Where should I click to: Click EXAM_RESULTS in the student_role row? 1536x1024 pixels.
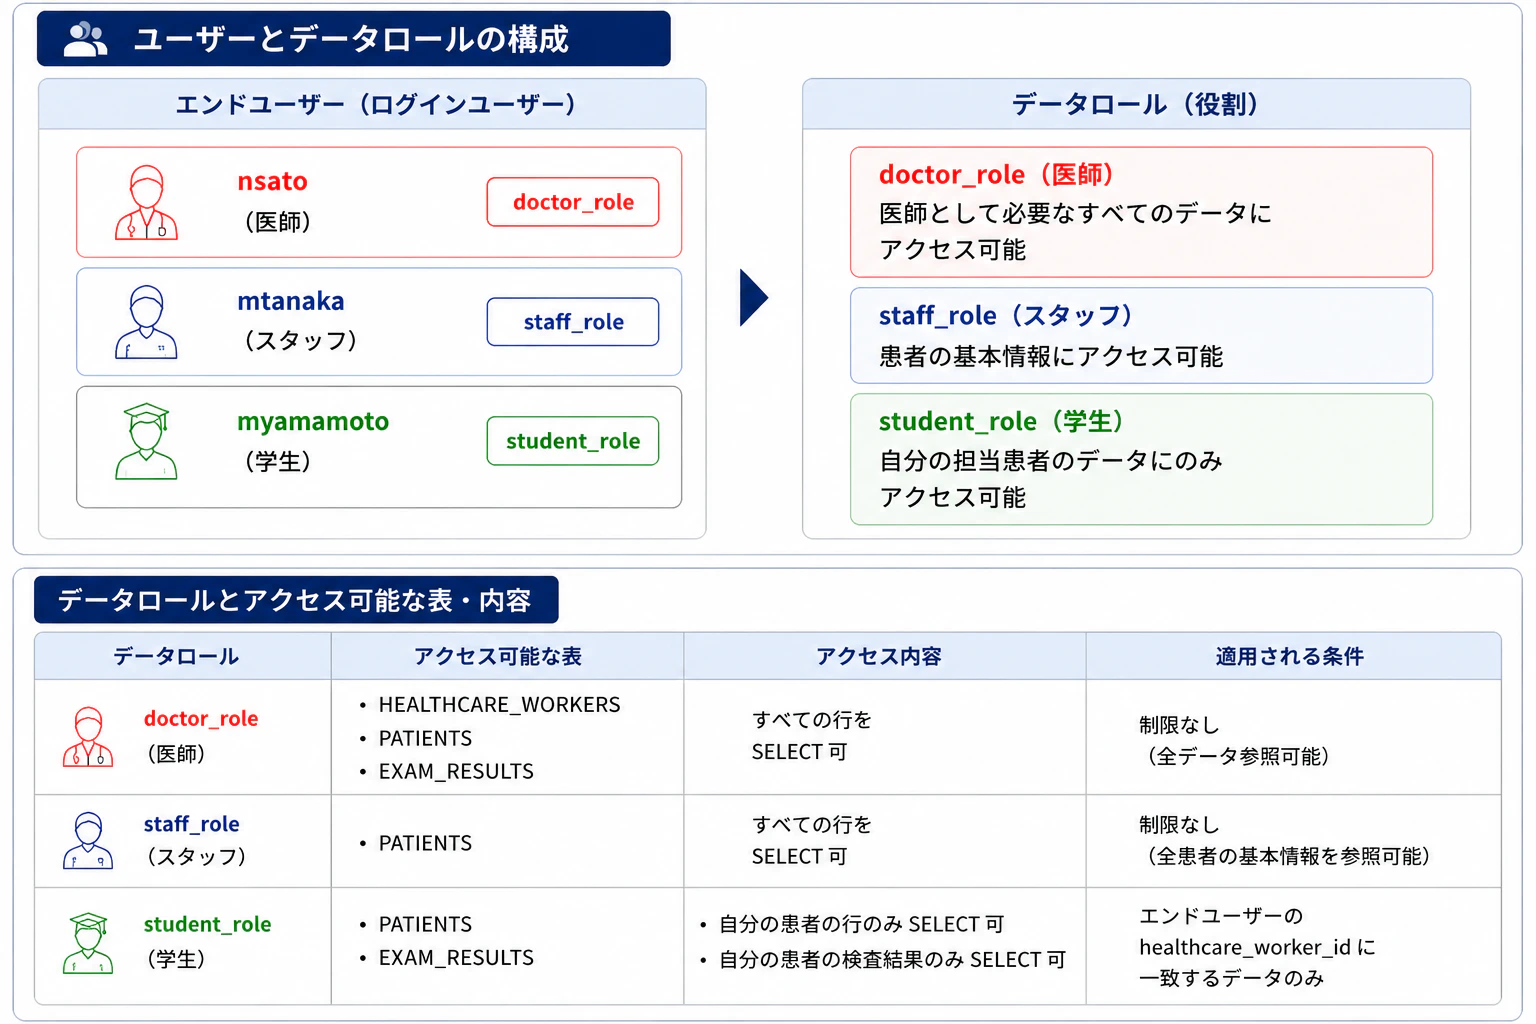(456, 957)
